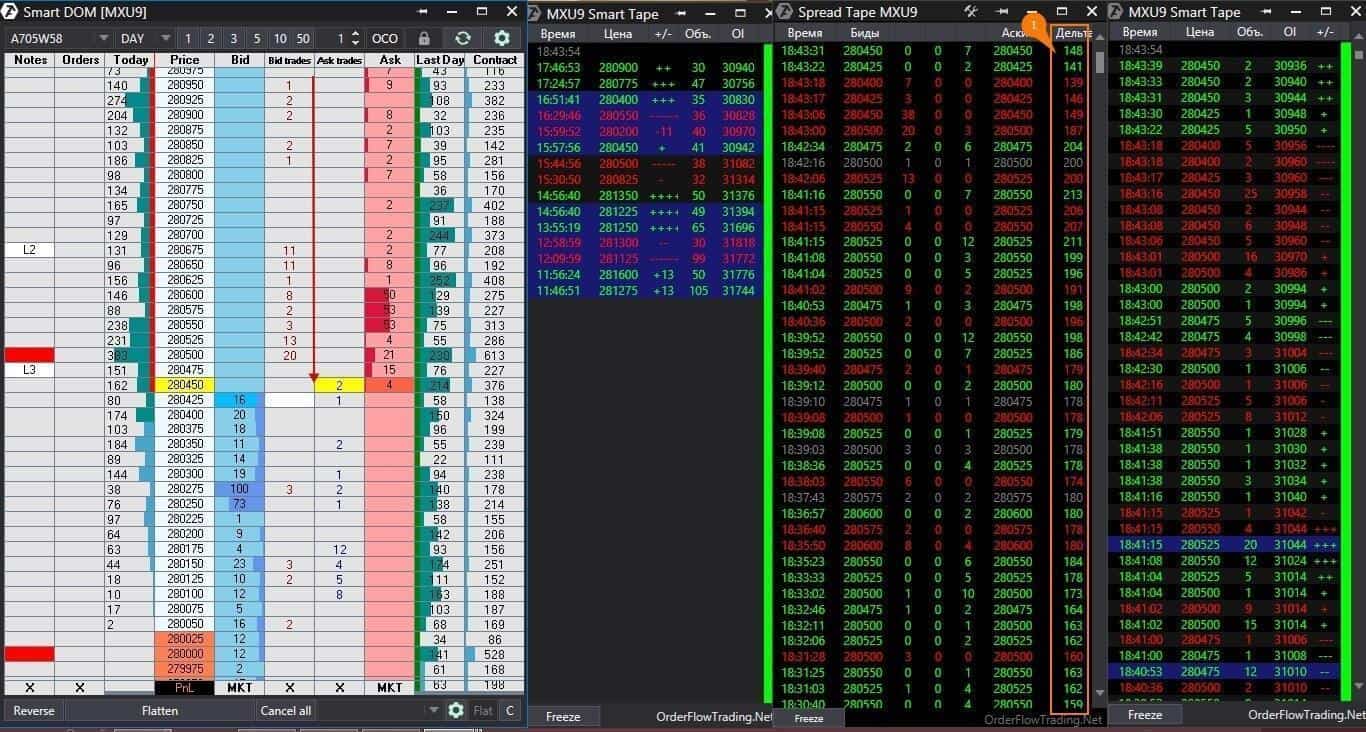Click the refresh icon in Smart DOM toolbar
This screenshot has width=1366, height=732.
tap(462, 38)
